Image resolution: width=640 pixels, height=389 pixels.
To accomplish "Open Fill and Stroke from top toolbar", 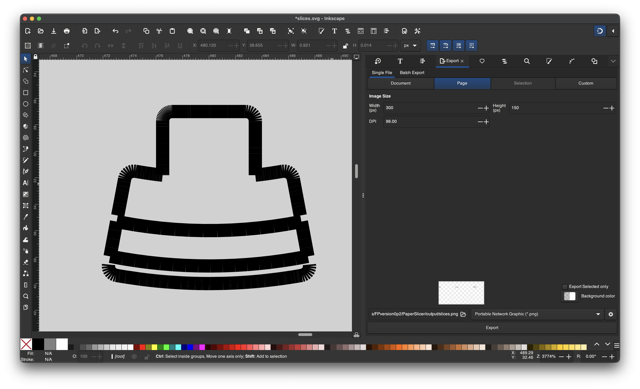I will coord(321,31).
